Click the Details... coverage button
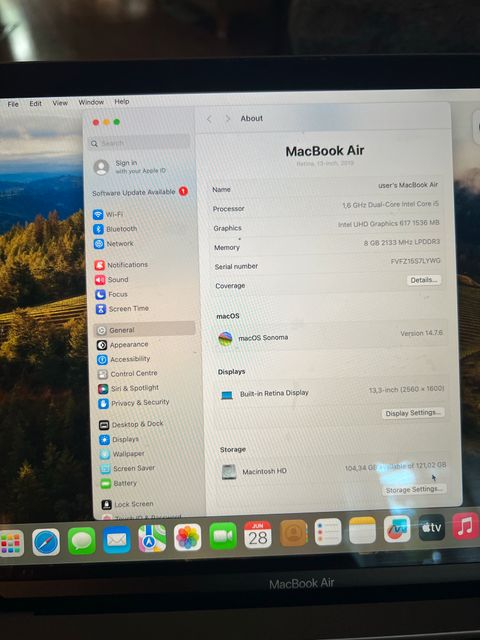Screen dimensions: 480x640 pos(424,280)
